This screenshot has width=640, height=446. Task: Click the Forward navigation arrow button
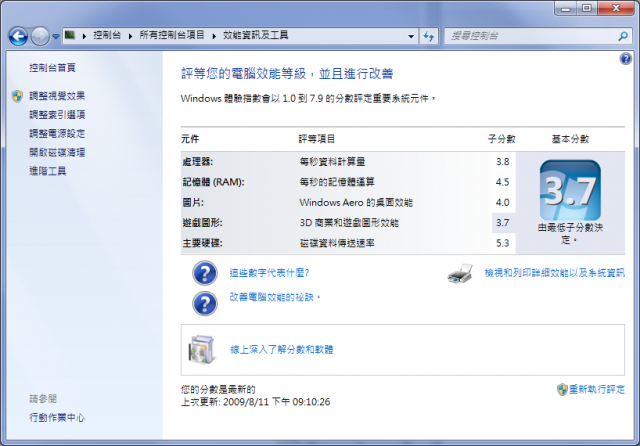(40, 36)
